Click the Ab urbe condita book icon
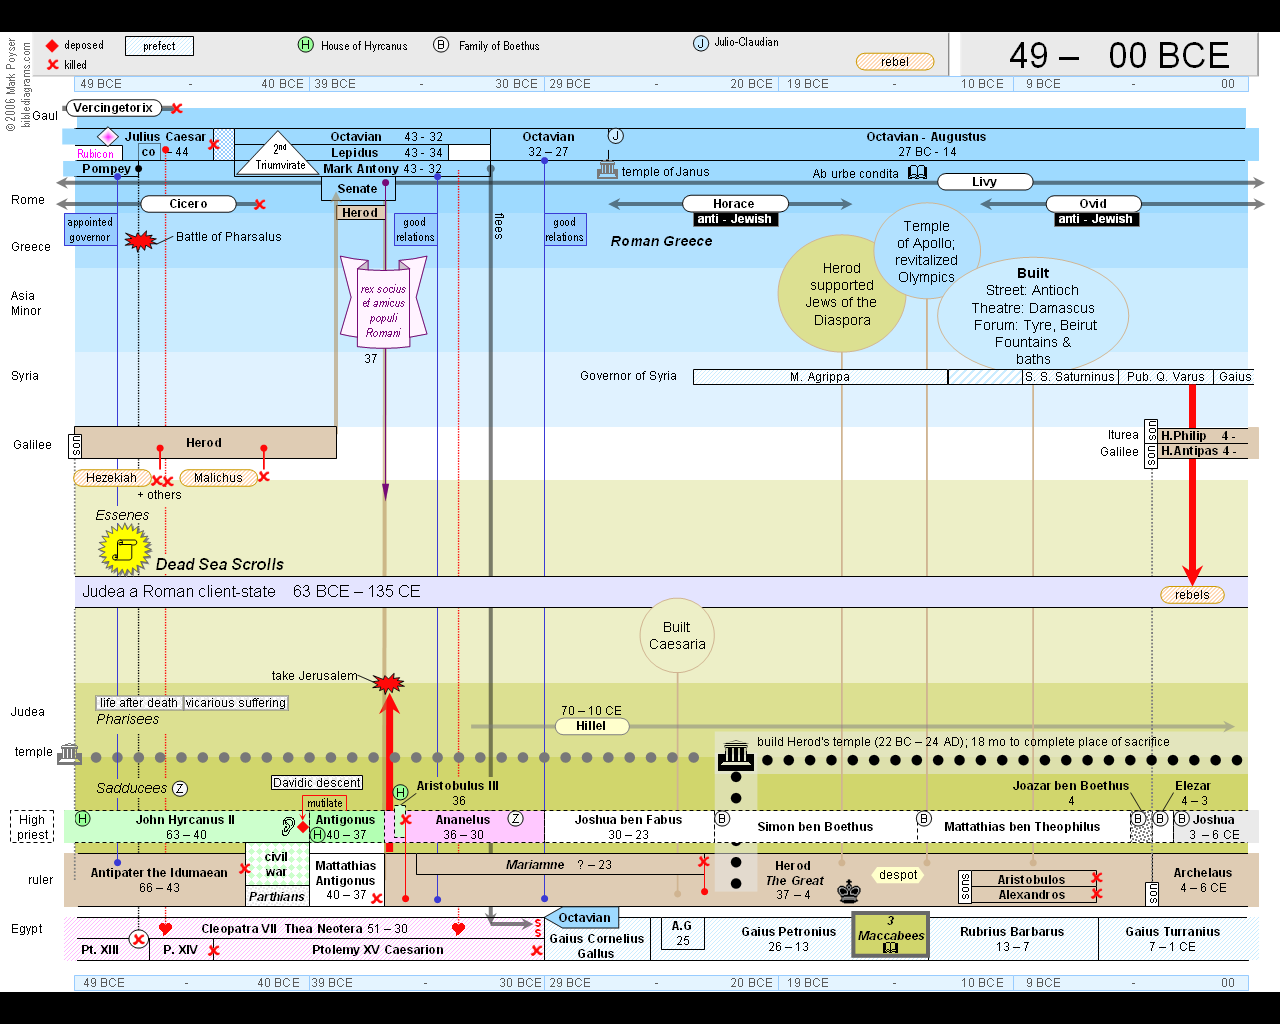This screenshot has height=1024, width=1280. click(x=917, y=173)
